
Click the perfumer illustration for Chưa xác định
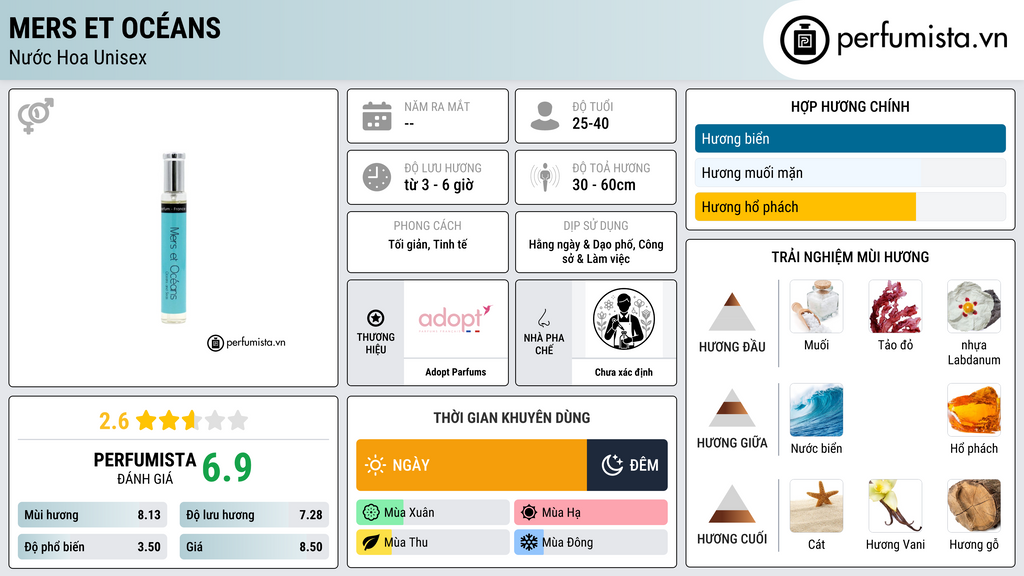click(x=624, y=319)
